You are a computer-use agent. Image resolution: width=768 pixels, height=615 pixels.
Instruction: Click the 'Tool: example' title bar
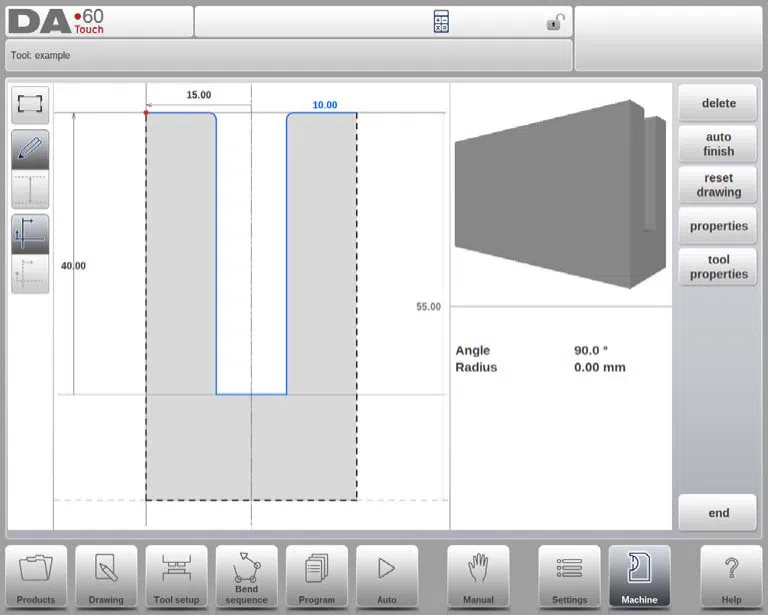pos(288,55)
